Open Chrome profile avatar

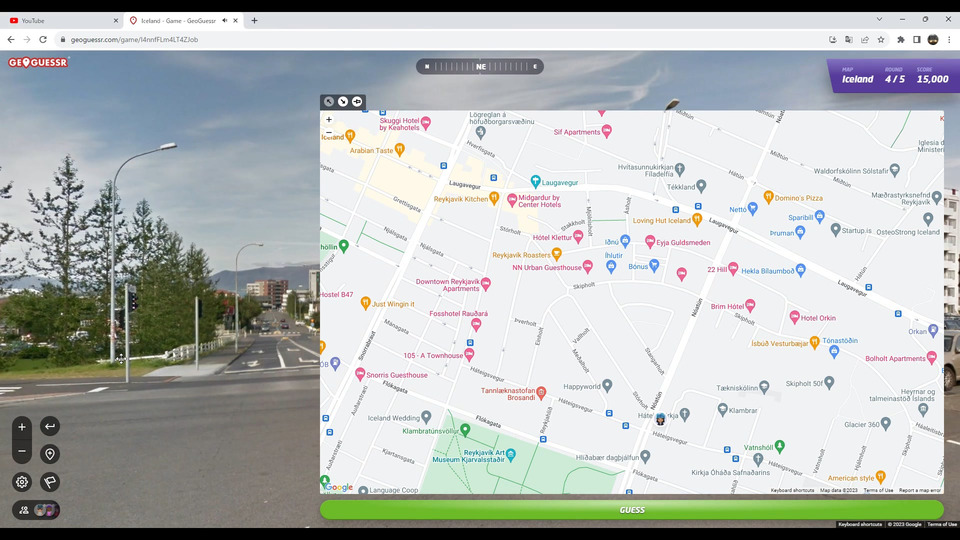pyautogui.click(x=932, y=39)
